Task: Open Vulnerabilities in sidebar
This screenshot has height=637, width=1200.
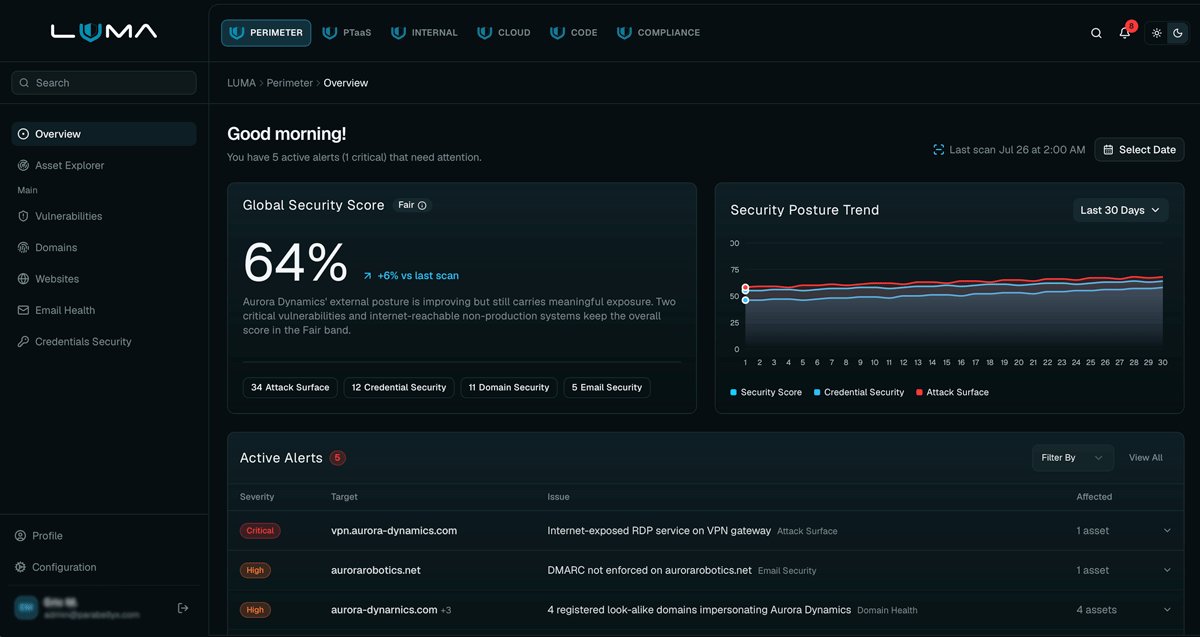Action: click(104, 216)
